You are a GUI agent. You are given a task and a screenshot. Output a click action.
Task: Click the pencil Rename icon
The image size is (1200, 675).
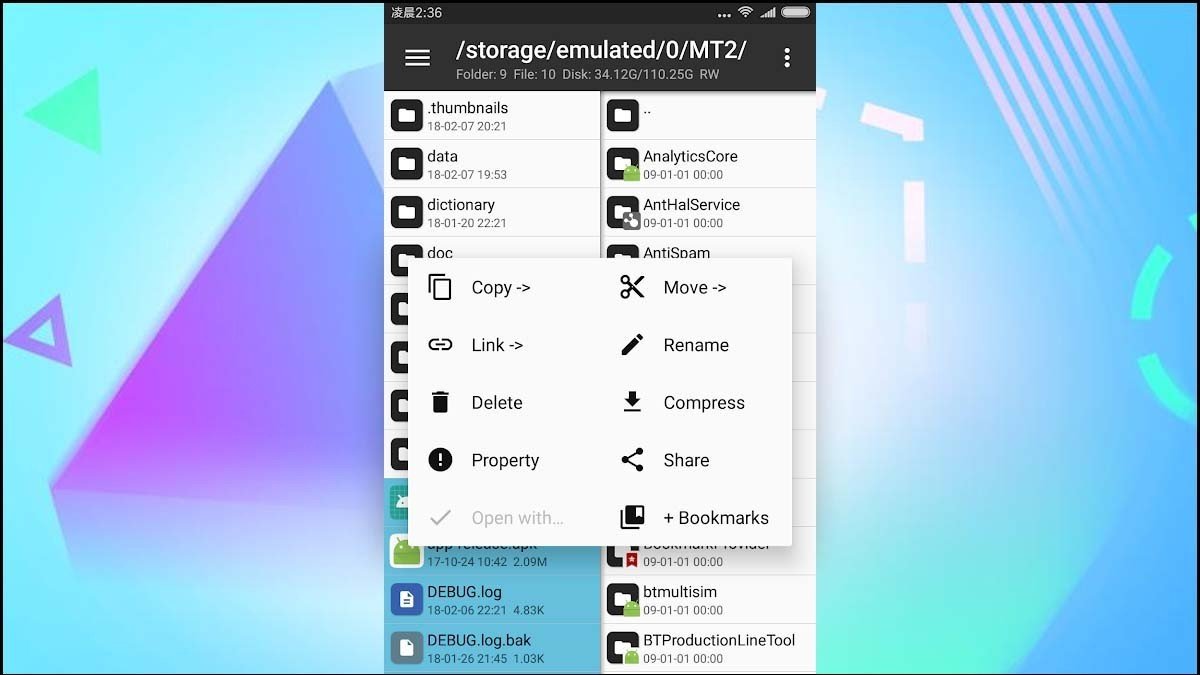coord(632,345)
